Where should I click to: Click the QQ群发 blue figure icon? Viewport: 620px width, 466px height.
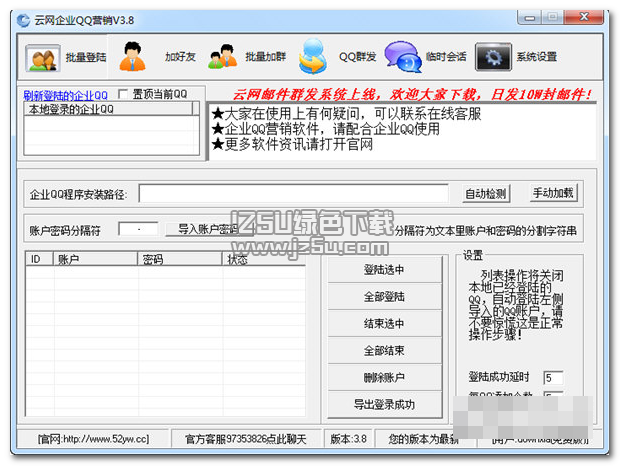tap(313, 57)
